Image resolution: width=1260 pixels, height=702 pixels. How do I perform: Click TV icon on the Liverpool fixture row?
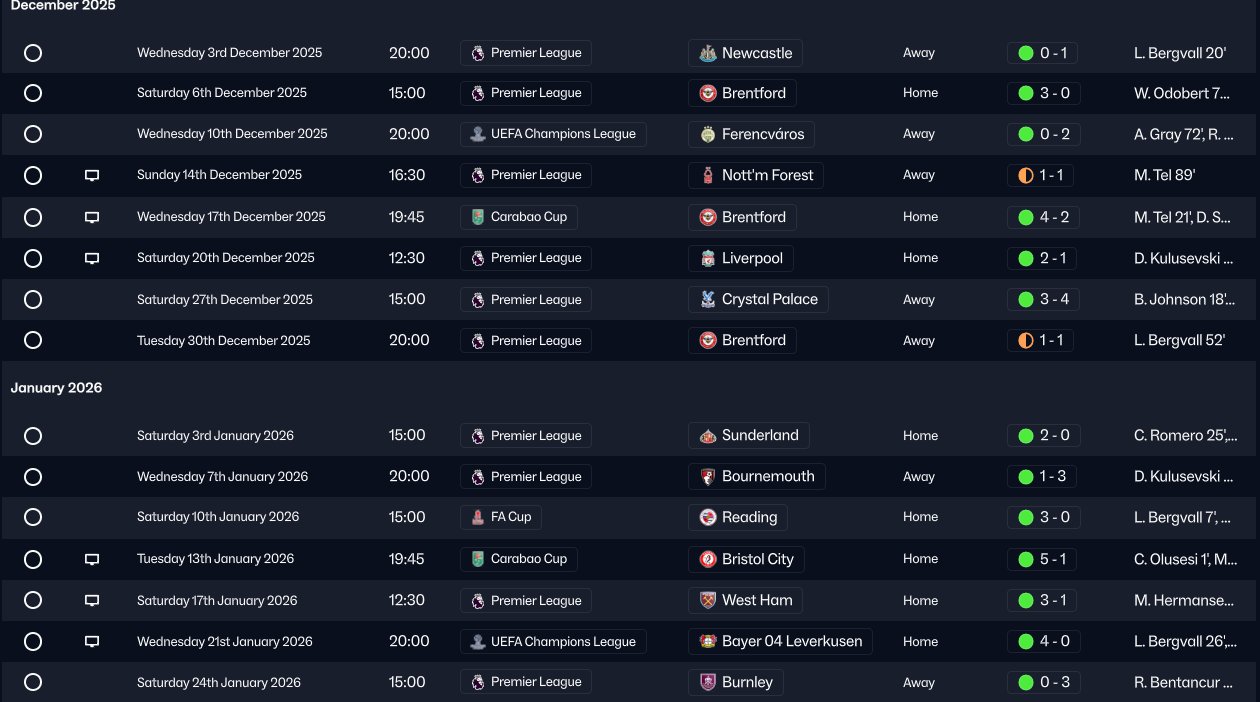[x=92, y=258]
